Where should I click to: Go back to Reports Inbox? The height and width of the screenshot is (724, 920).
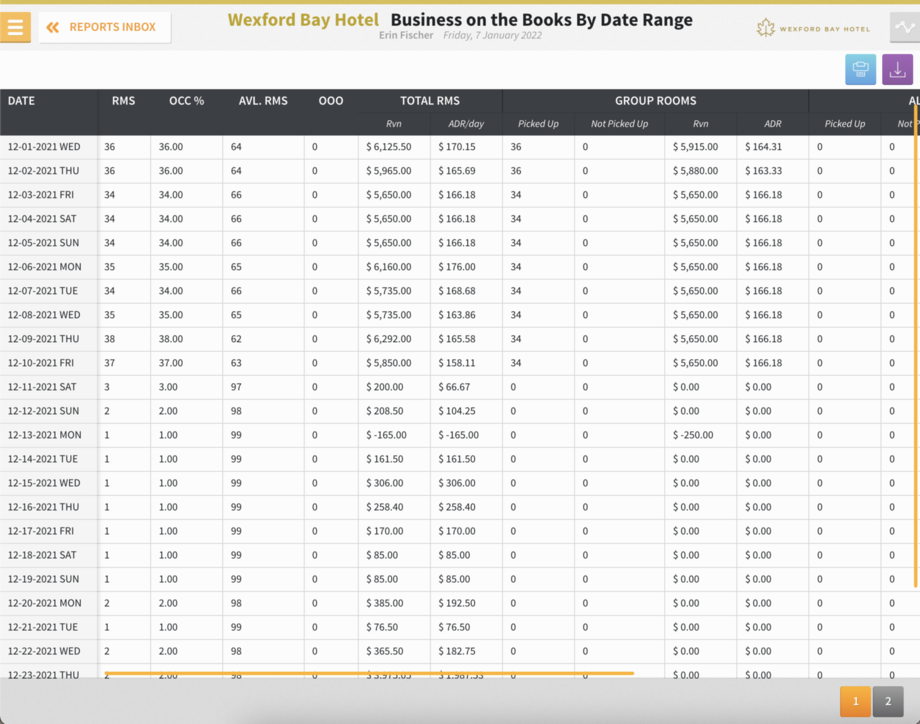click(104, 27)
